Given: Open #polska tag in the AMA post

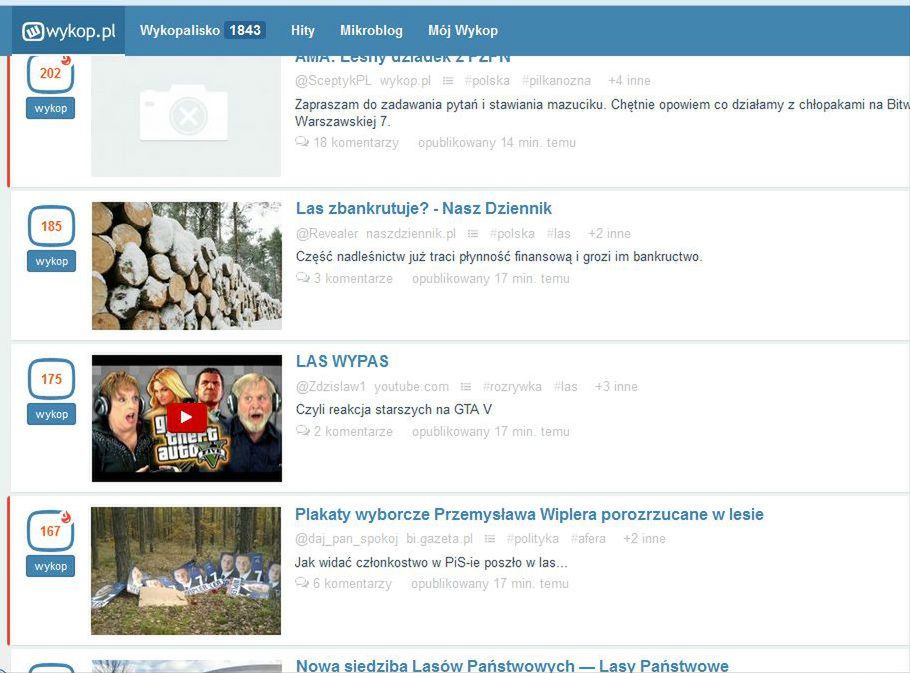Looking at the screenshot, I should coord(487,81).
